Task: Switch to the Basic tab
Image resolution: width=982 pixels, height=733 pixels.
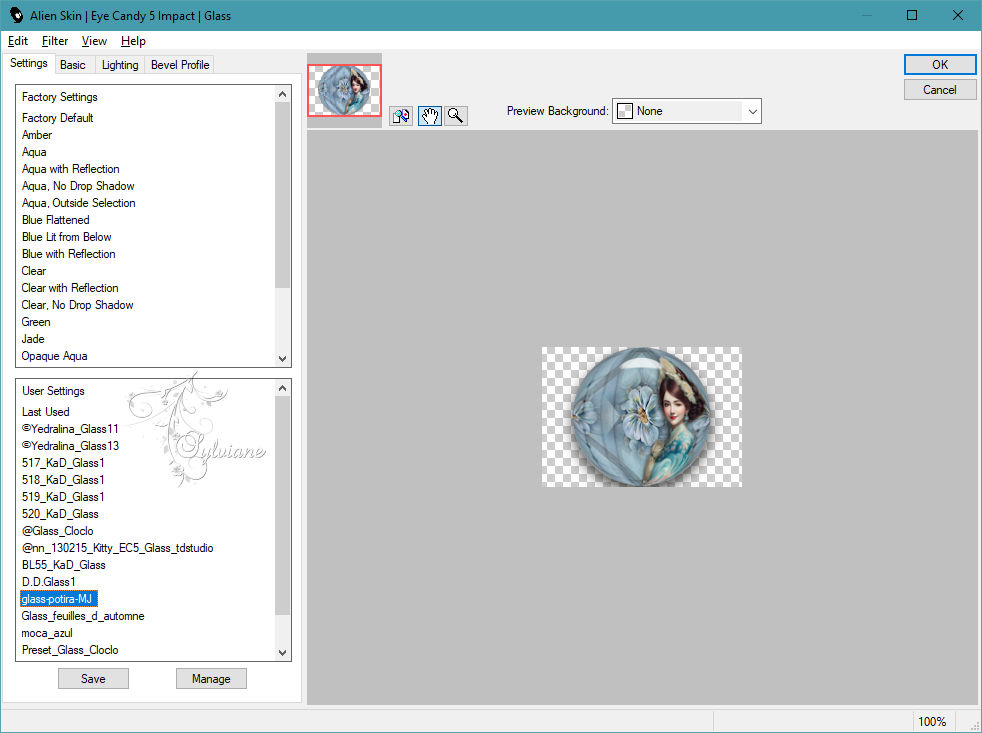Action: (73, 65)
